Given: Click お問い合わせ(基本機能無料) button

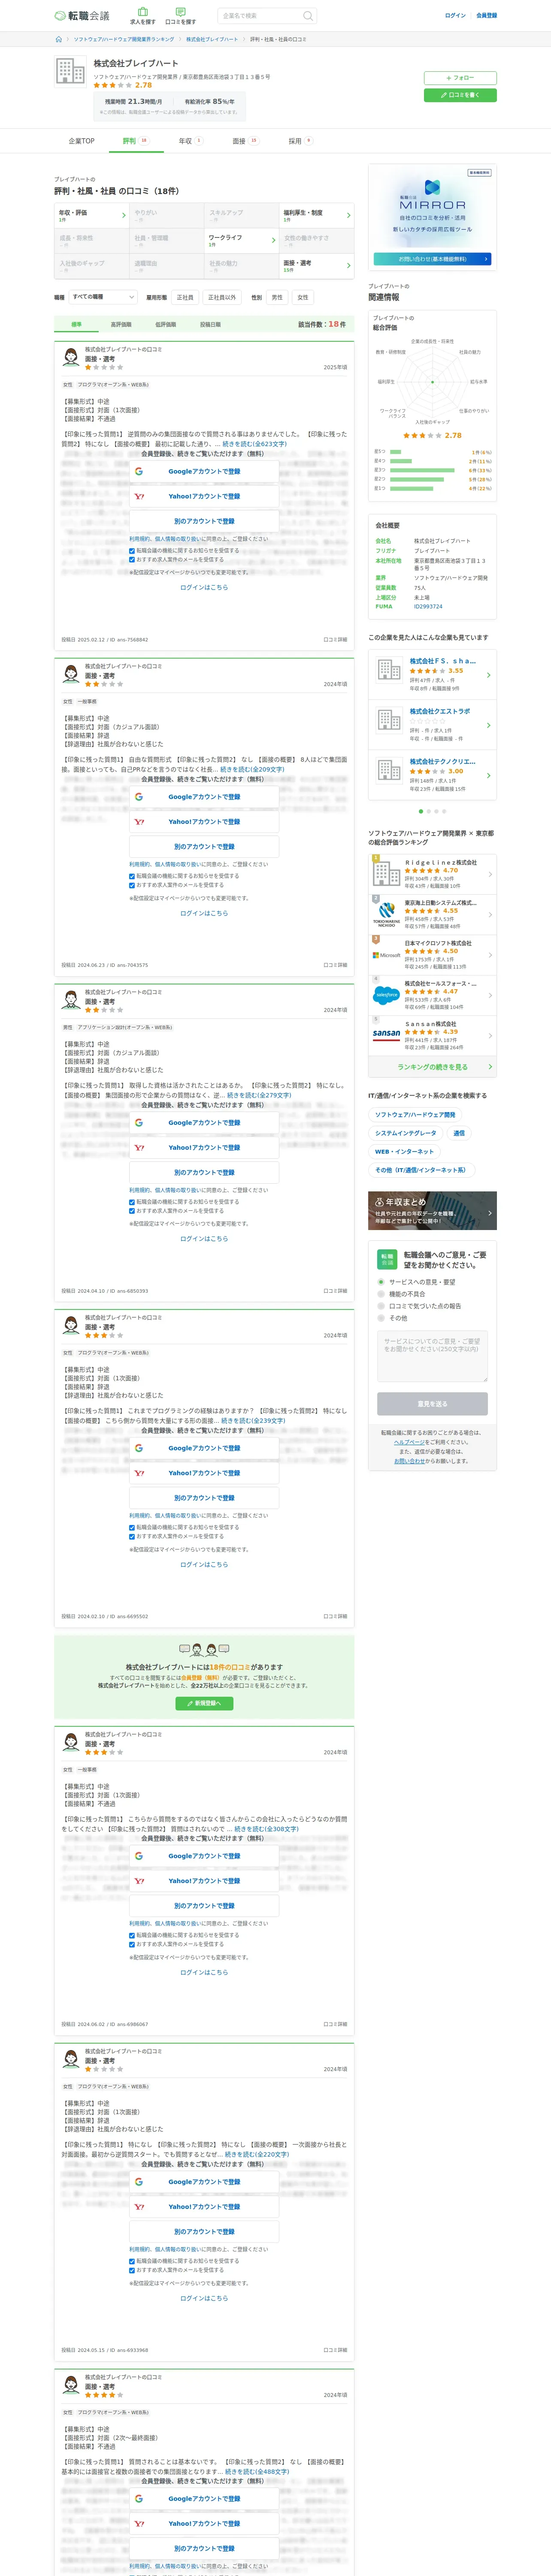Looking at the screenshot, I should [x=432, y=259].
